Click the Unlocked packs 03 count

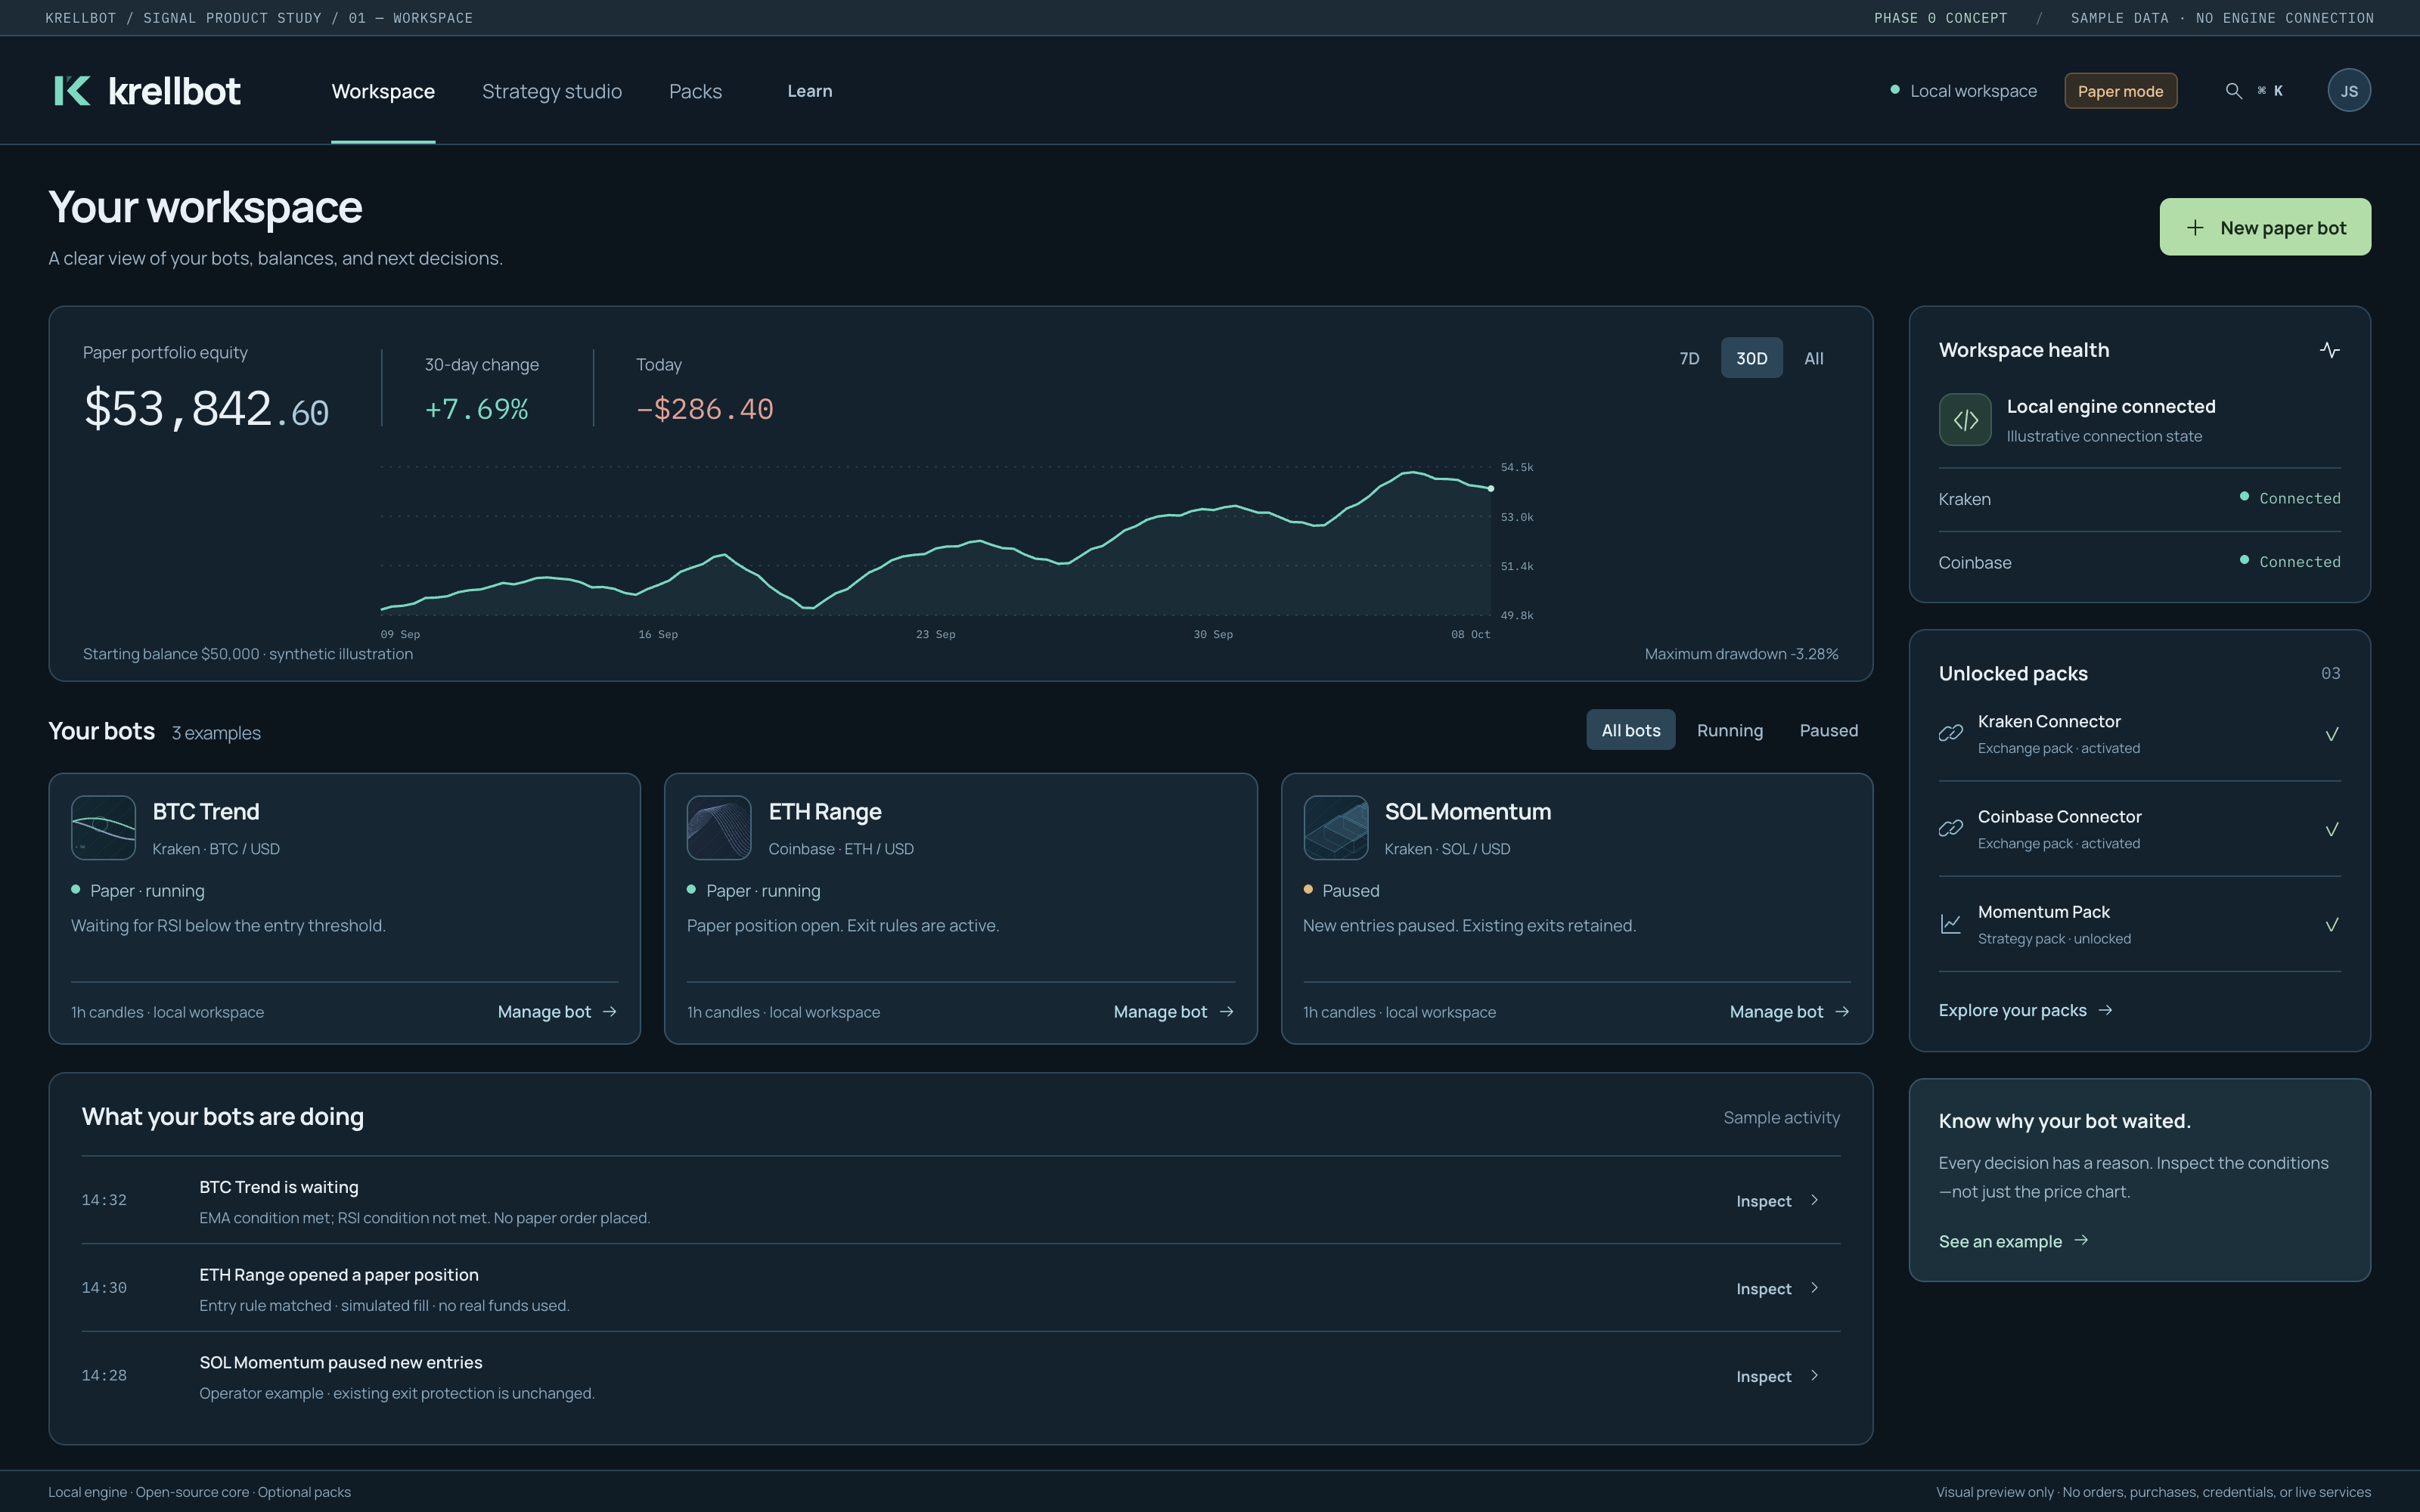pos(2331,673)
